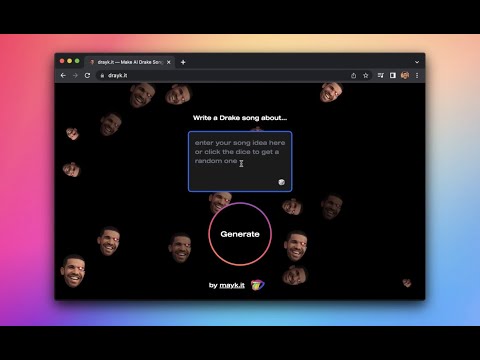
Task: Click the 'Write a Drake song about...' heading
Action: pos(240,118)
